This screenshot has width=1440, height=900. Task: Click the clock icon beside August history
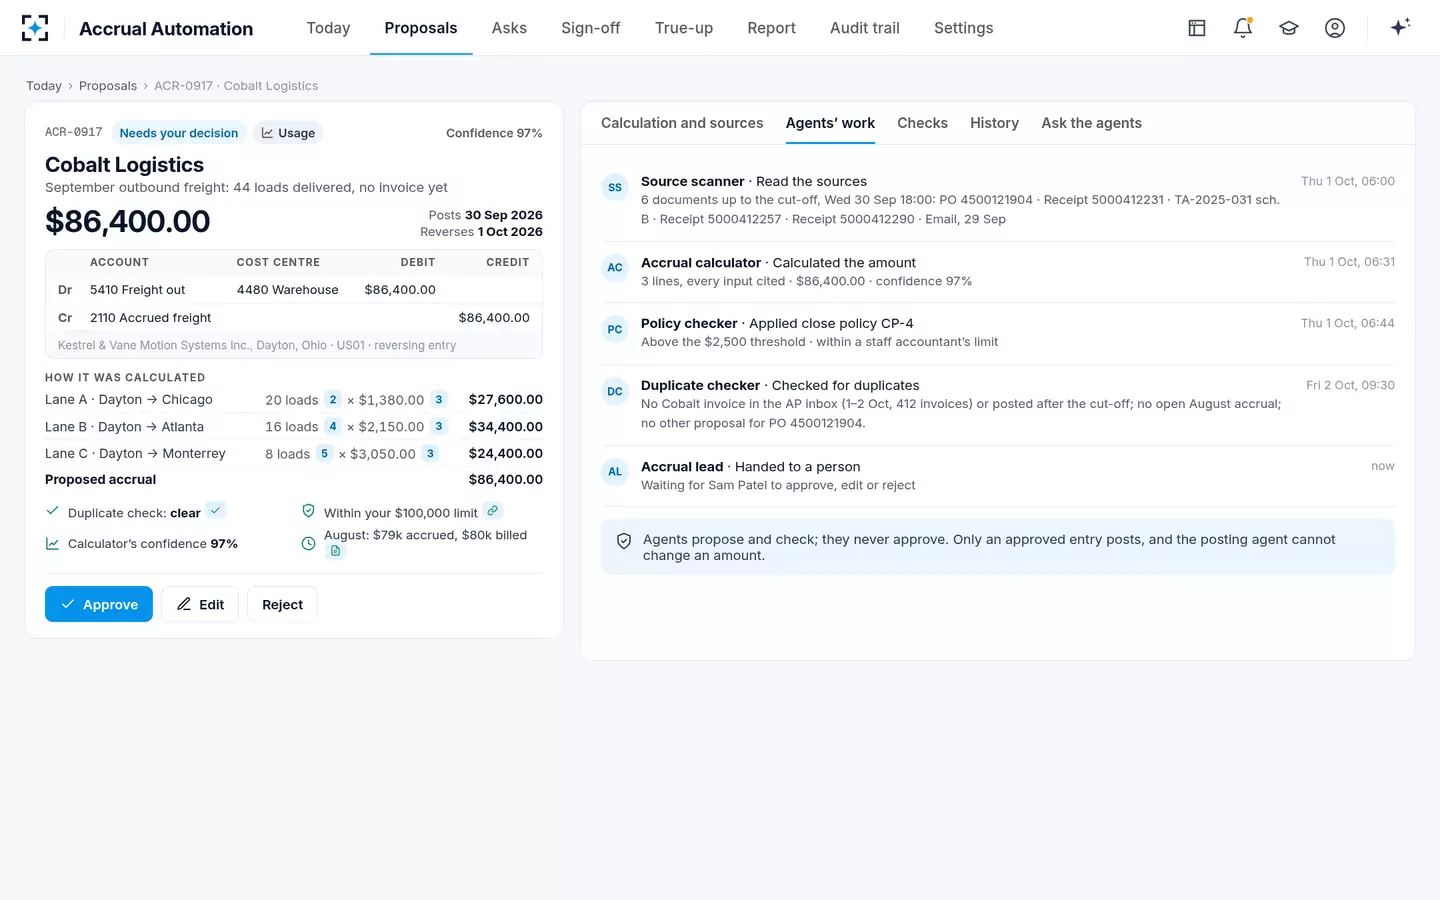tap(309, 544)
